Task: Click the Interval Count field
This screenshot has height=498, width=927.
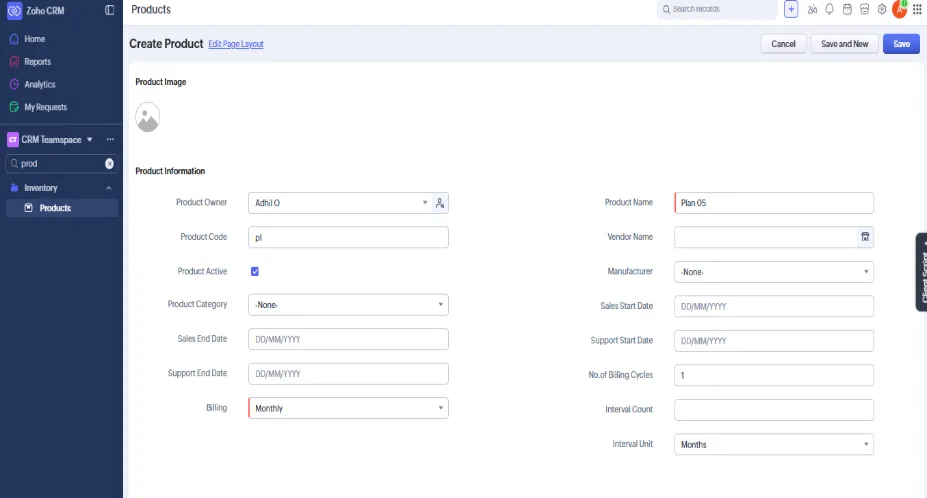Action: tap(774, 410)
